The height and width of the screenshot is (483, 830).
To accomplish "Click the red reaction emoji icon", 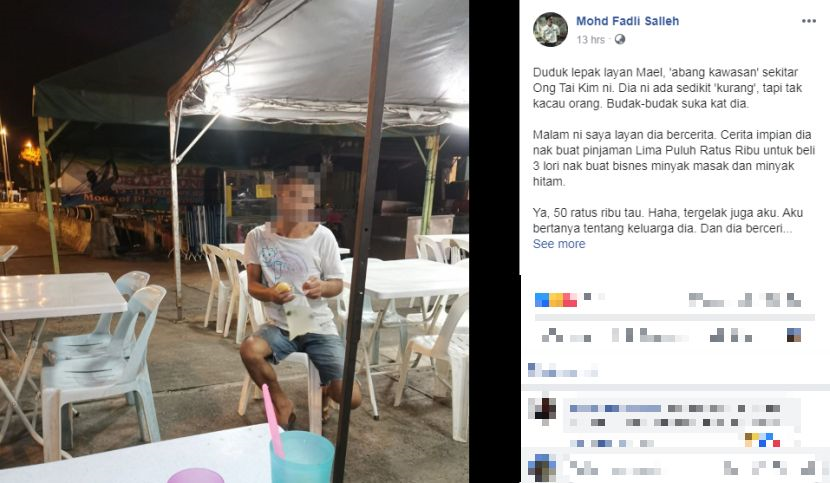I will [x=570, y=300].
